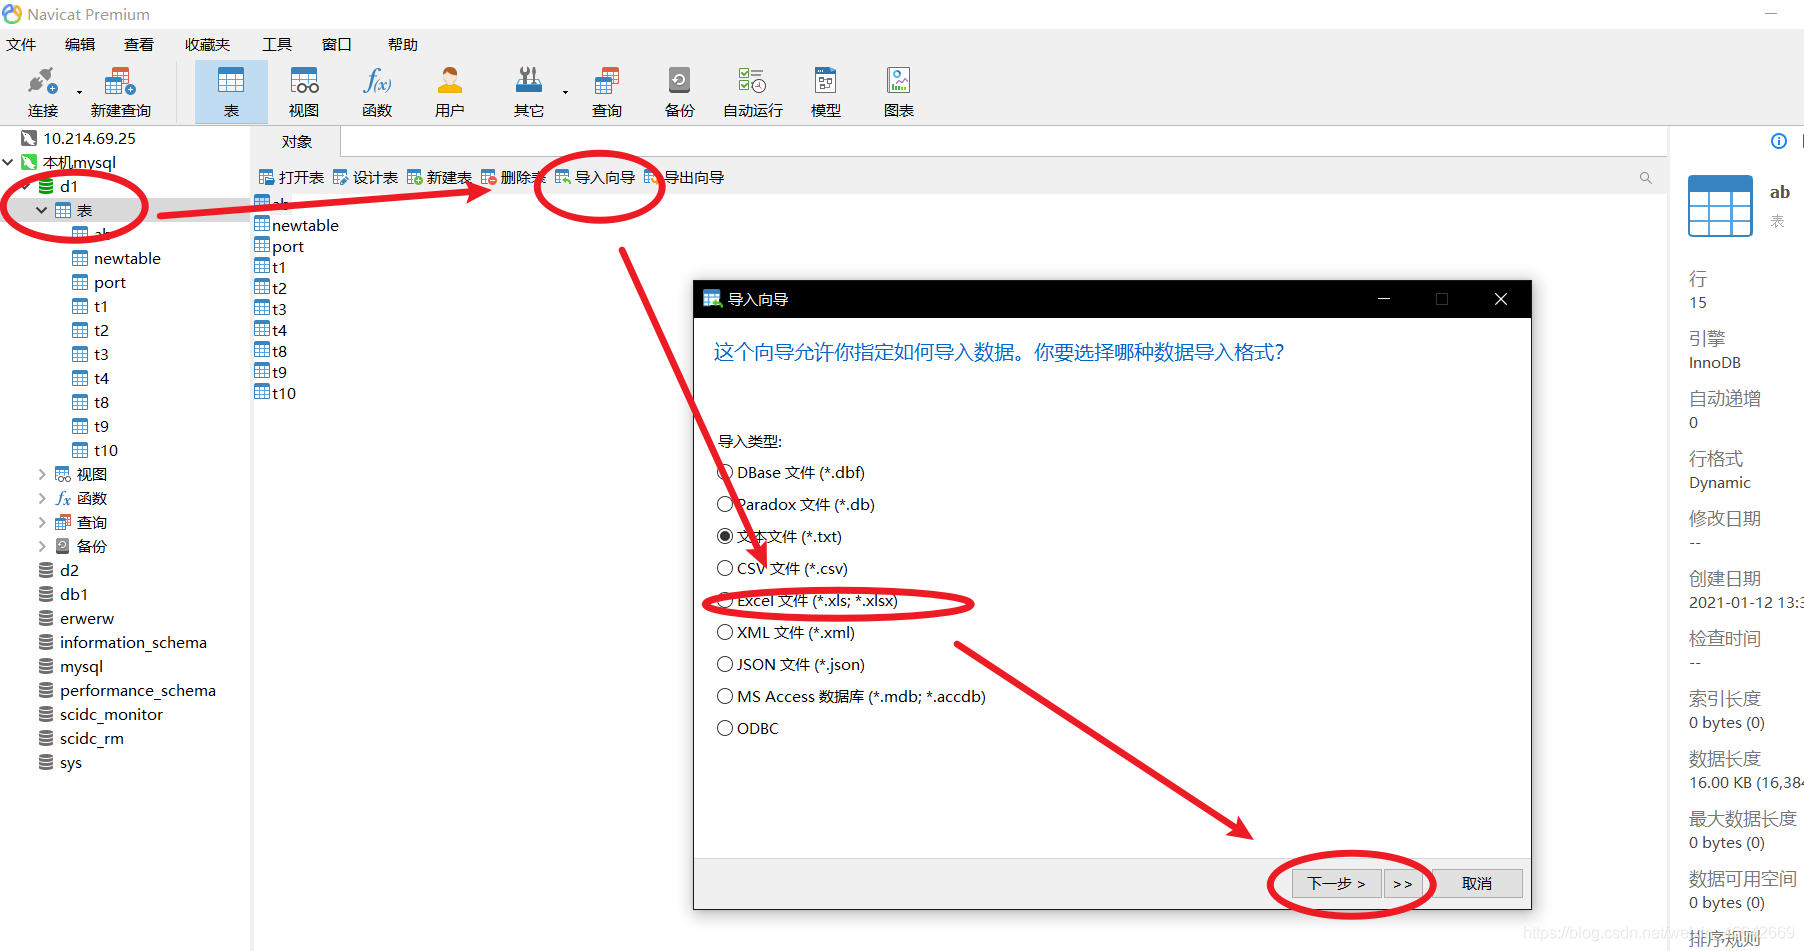Click 设计表 design table button

[365, 177]
